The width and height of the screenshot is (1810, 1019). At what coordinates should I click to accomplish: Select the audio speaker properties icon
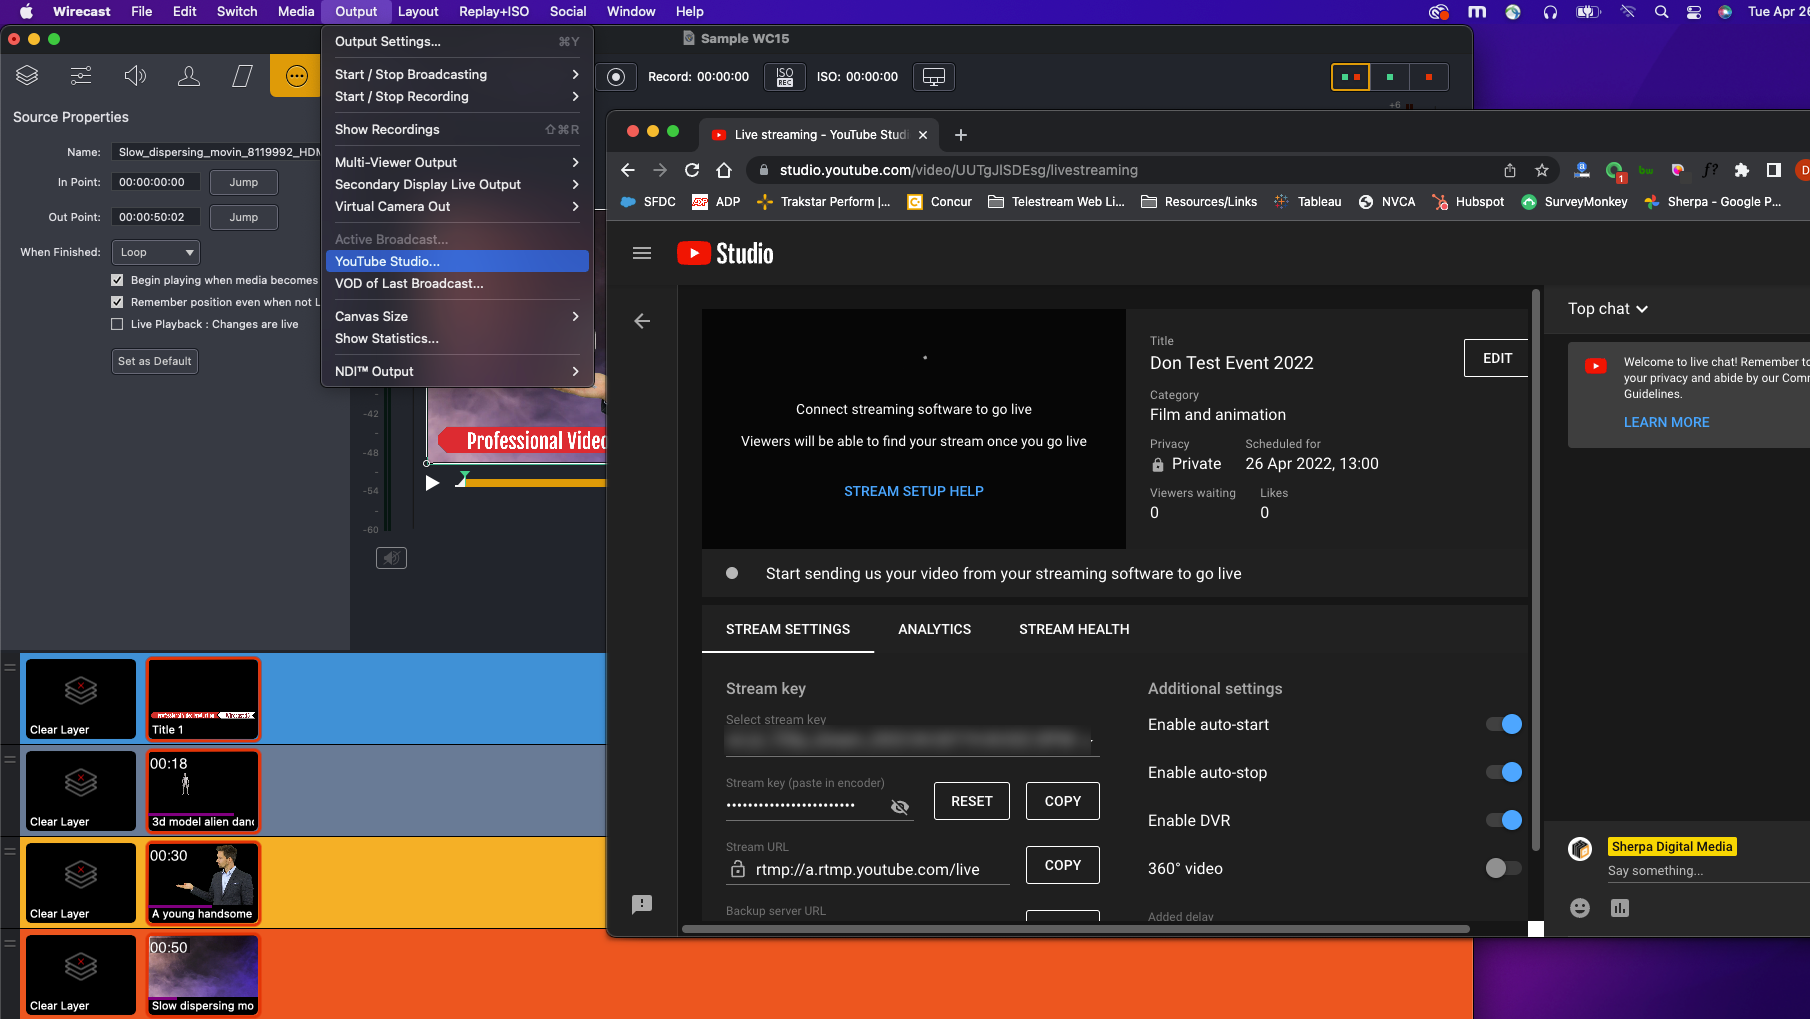click(135, 76)
